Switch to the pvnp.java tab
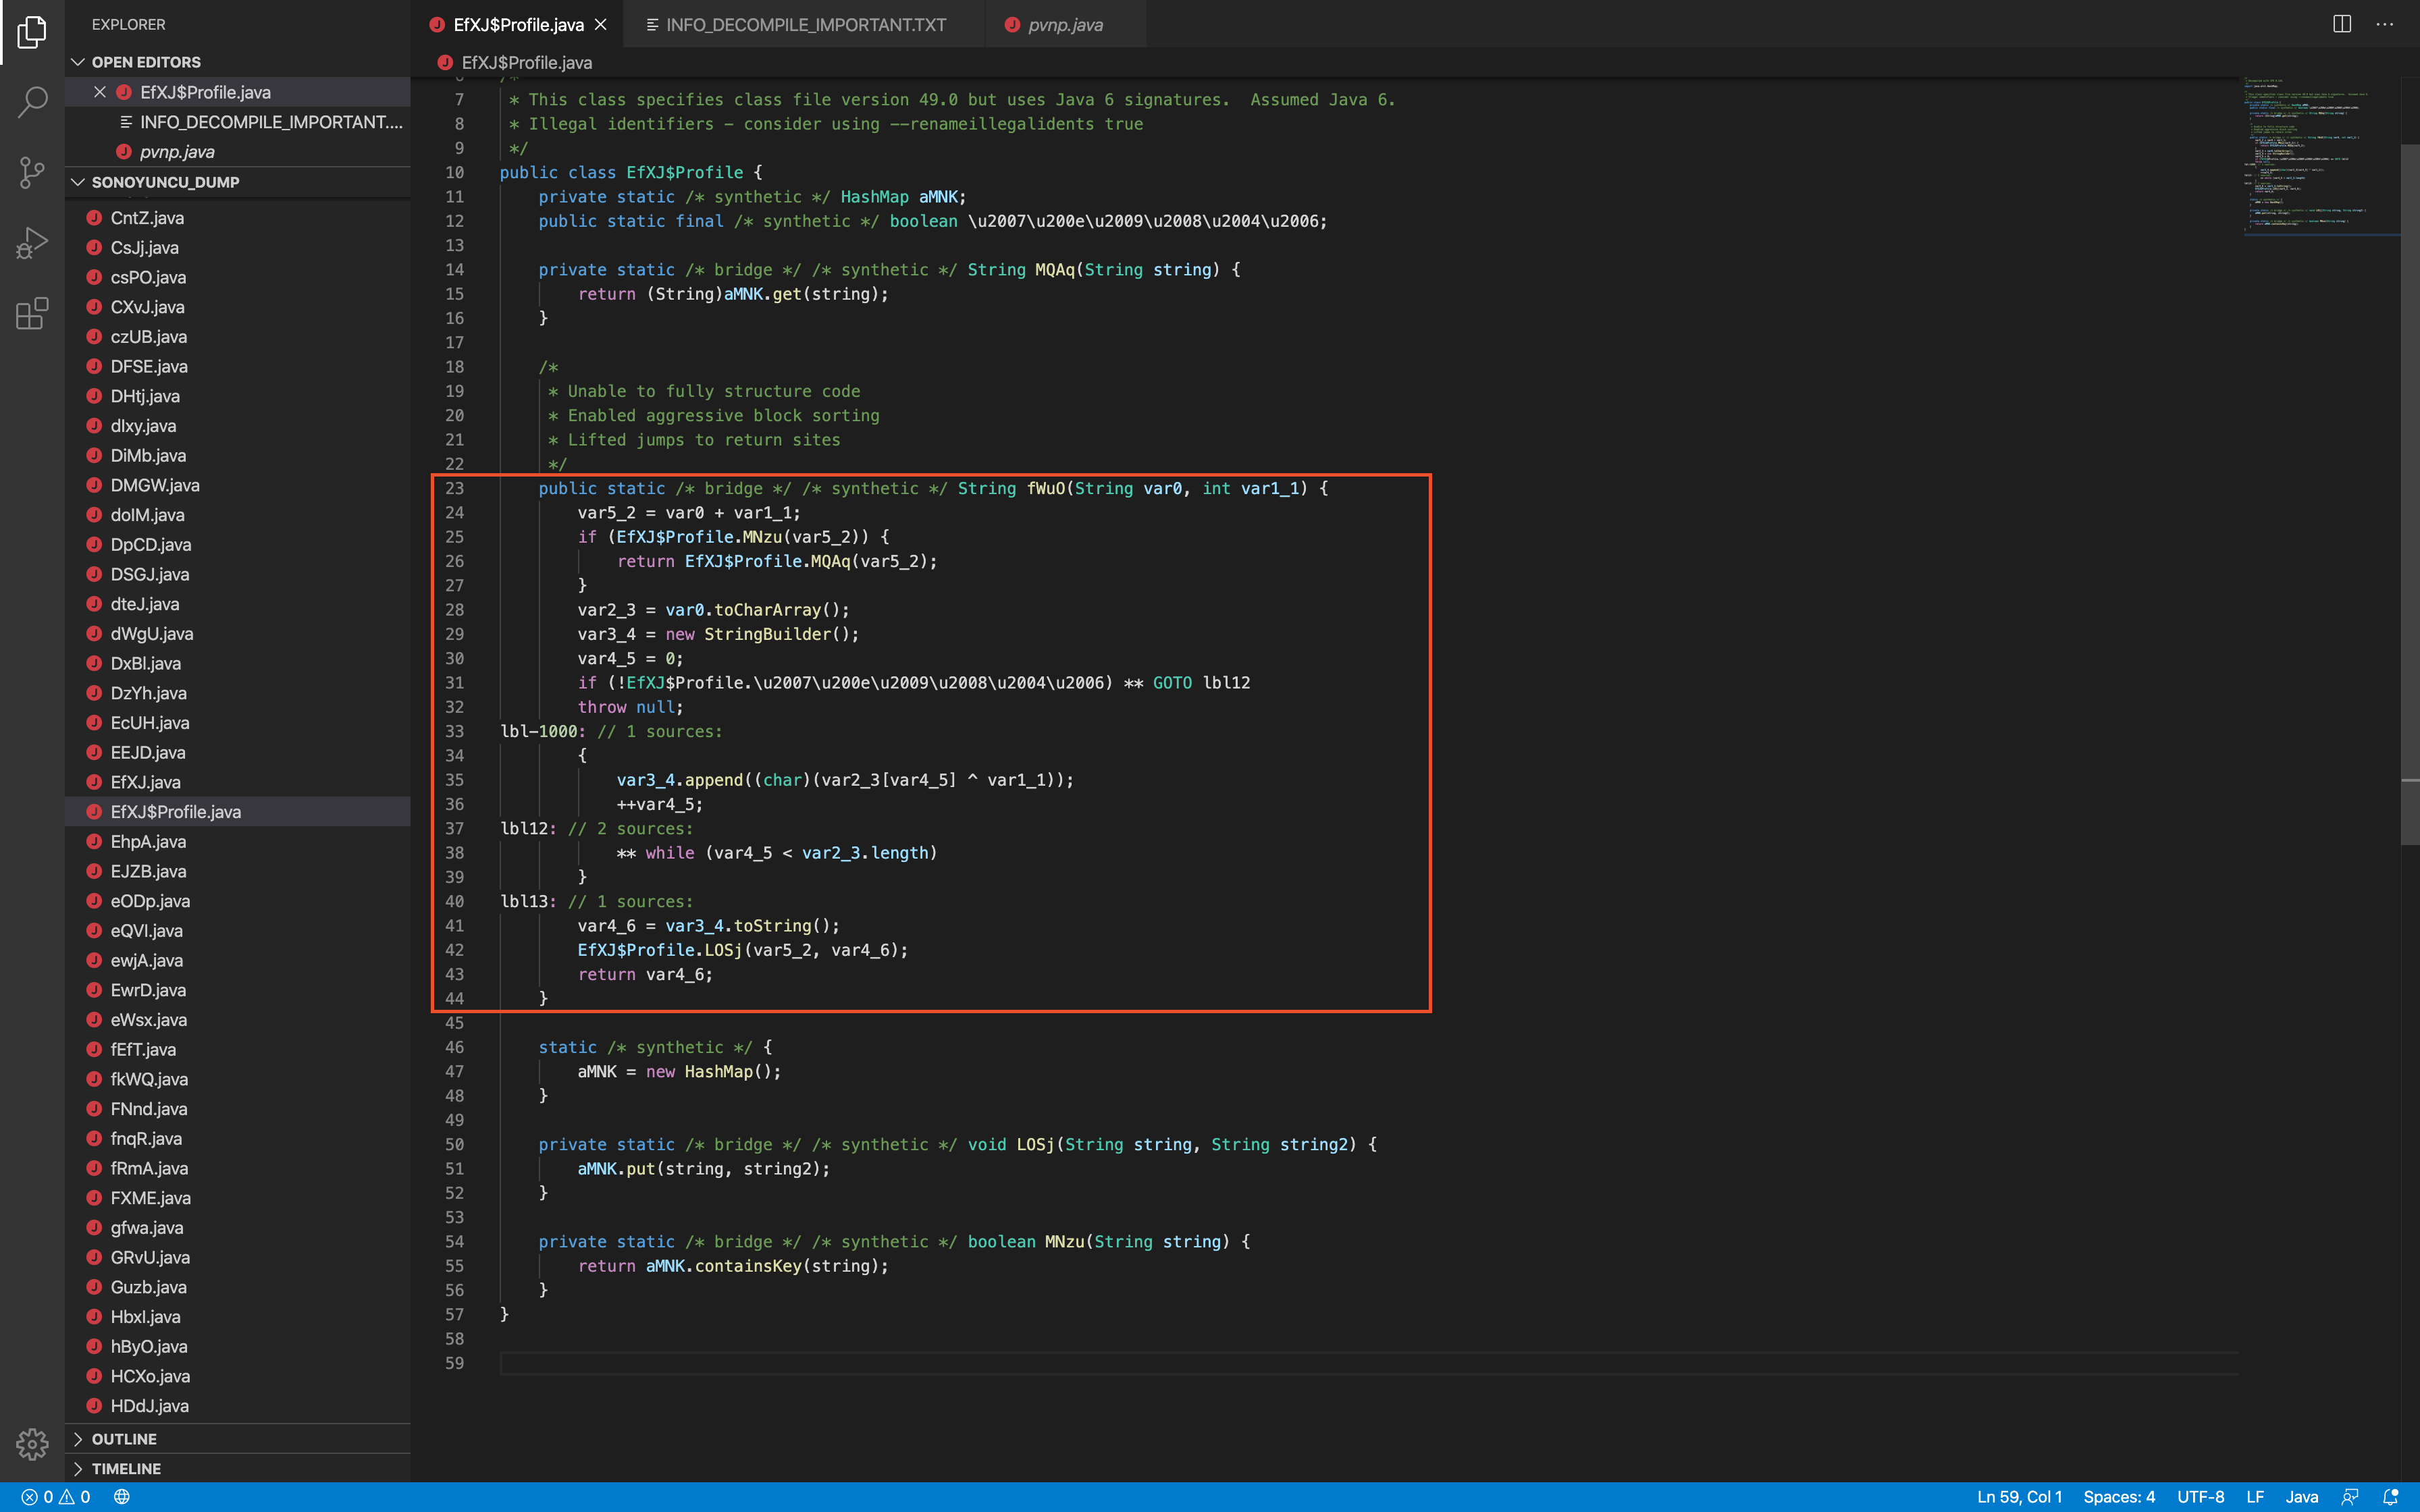This screenshot has height=1512, width=2420. [1065, 24]
